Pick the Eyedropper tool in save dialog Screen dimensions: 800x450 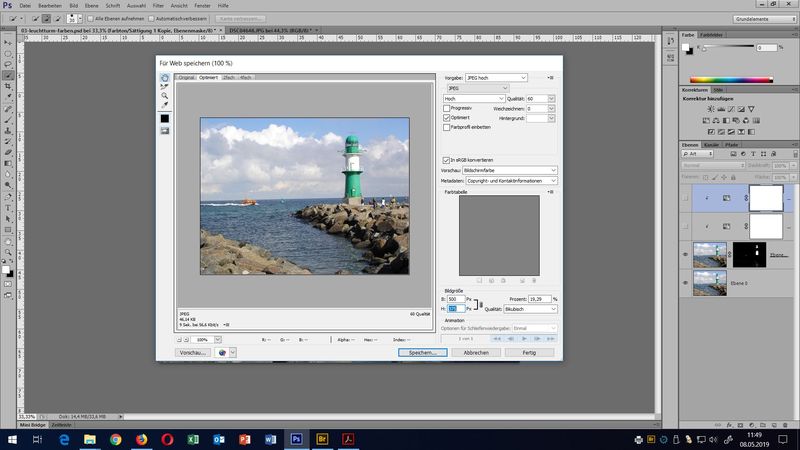(x=165, y=105)
